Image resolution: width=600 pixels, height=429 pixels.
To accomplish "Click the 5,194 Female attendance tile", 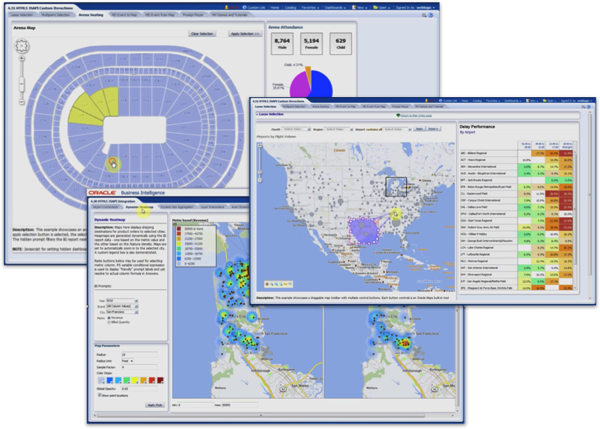I will pyautogui.click(x=311, y=44).
